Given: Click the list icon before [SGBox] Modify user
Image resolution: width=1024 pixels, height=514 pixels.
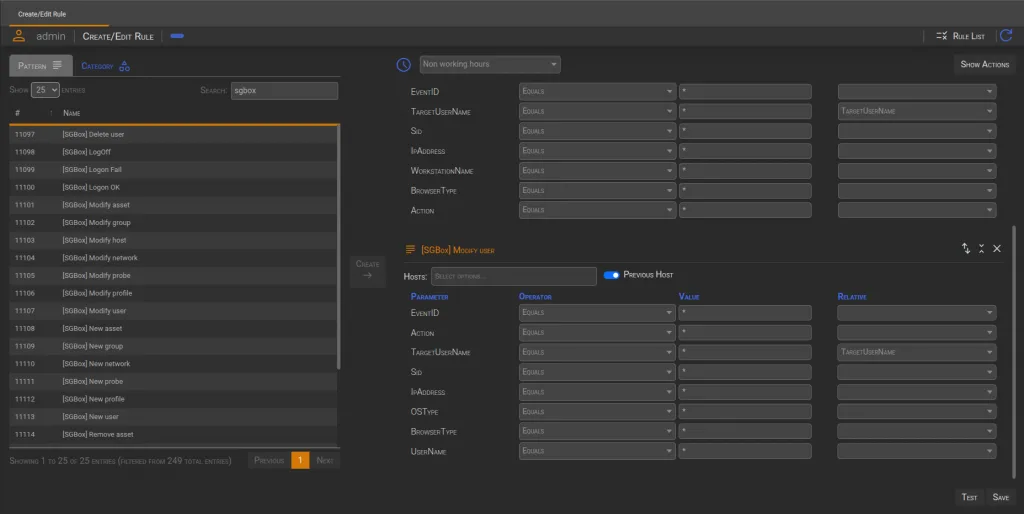Looking at the screenshot, I should click(x=410, y=249).
